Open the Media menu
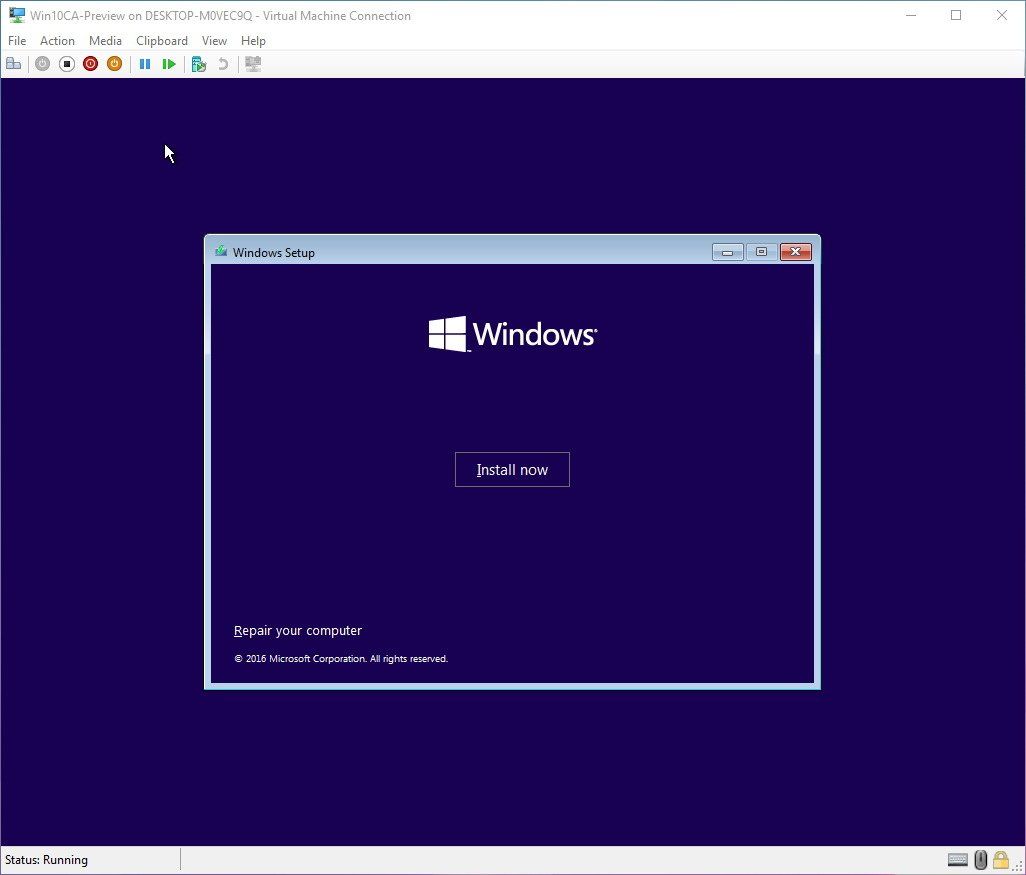The height and width of the screenshot is (875, 1026). tap(105, 40)
